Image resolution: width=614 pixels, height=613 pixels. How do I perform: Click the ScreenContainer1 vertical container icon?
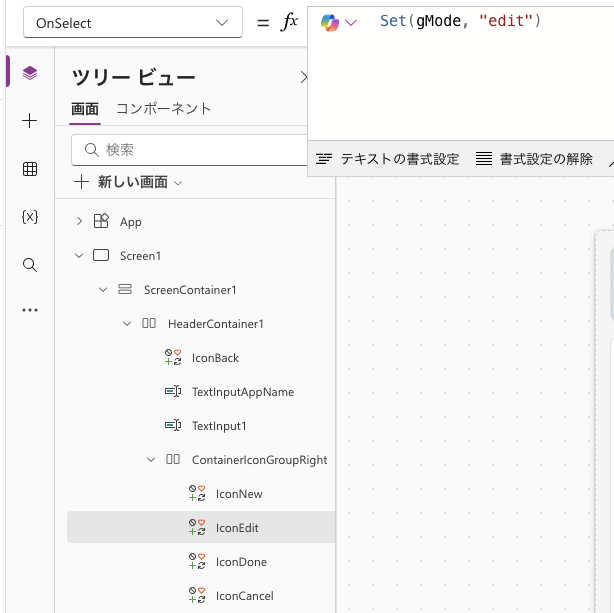[x=125, y=289]
